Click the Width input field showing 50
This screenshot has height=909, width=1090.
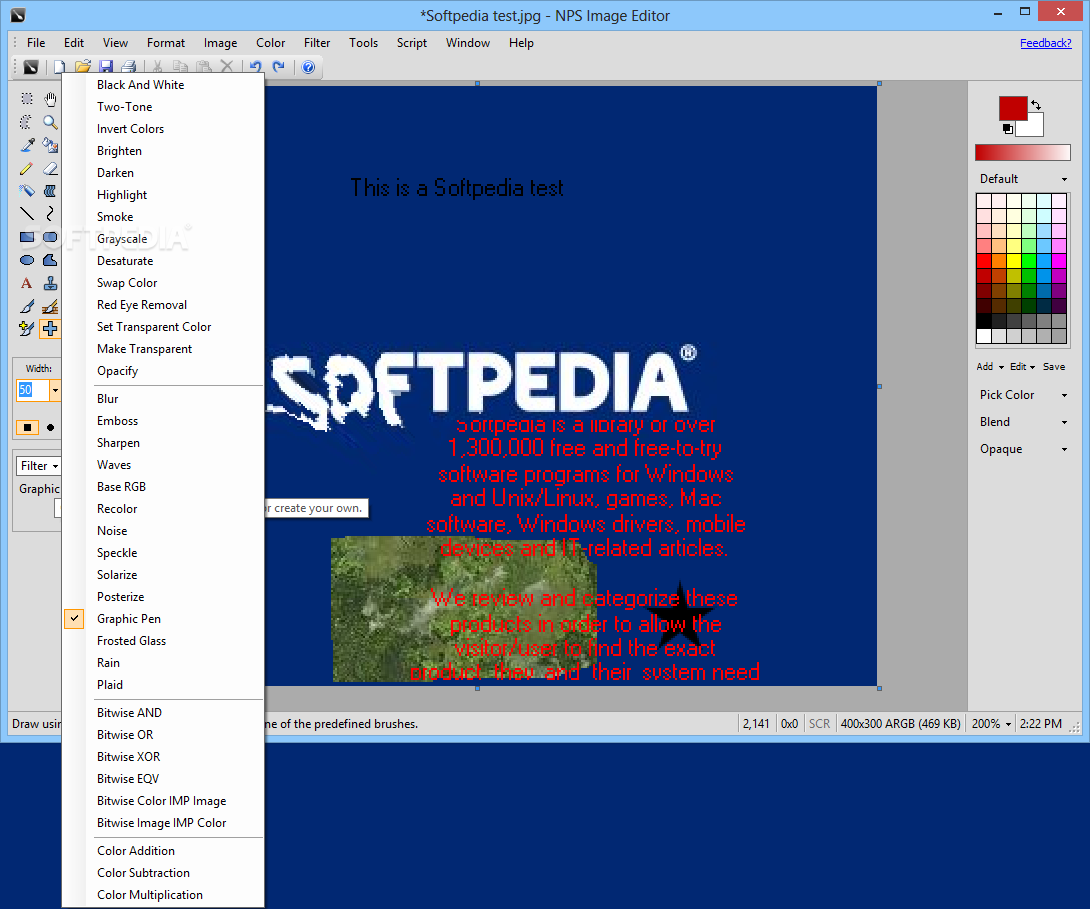(32, 390)
